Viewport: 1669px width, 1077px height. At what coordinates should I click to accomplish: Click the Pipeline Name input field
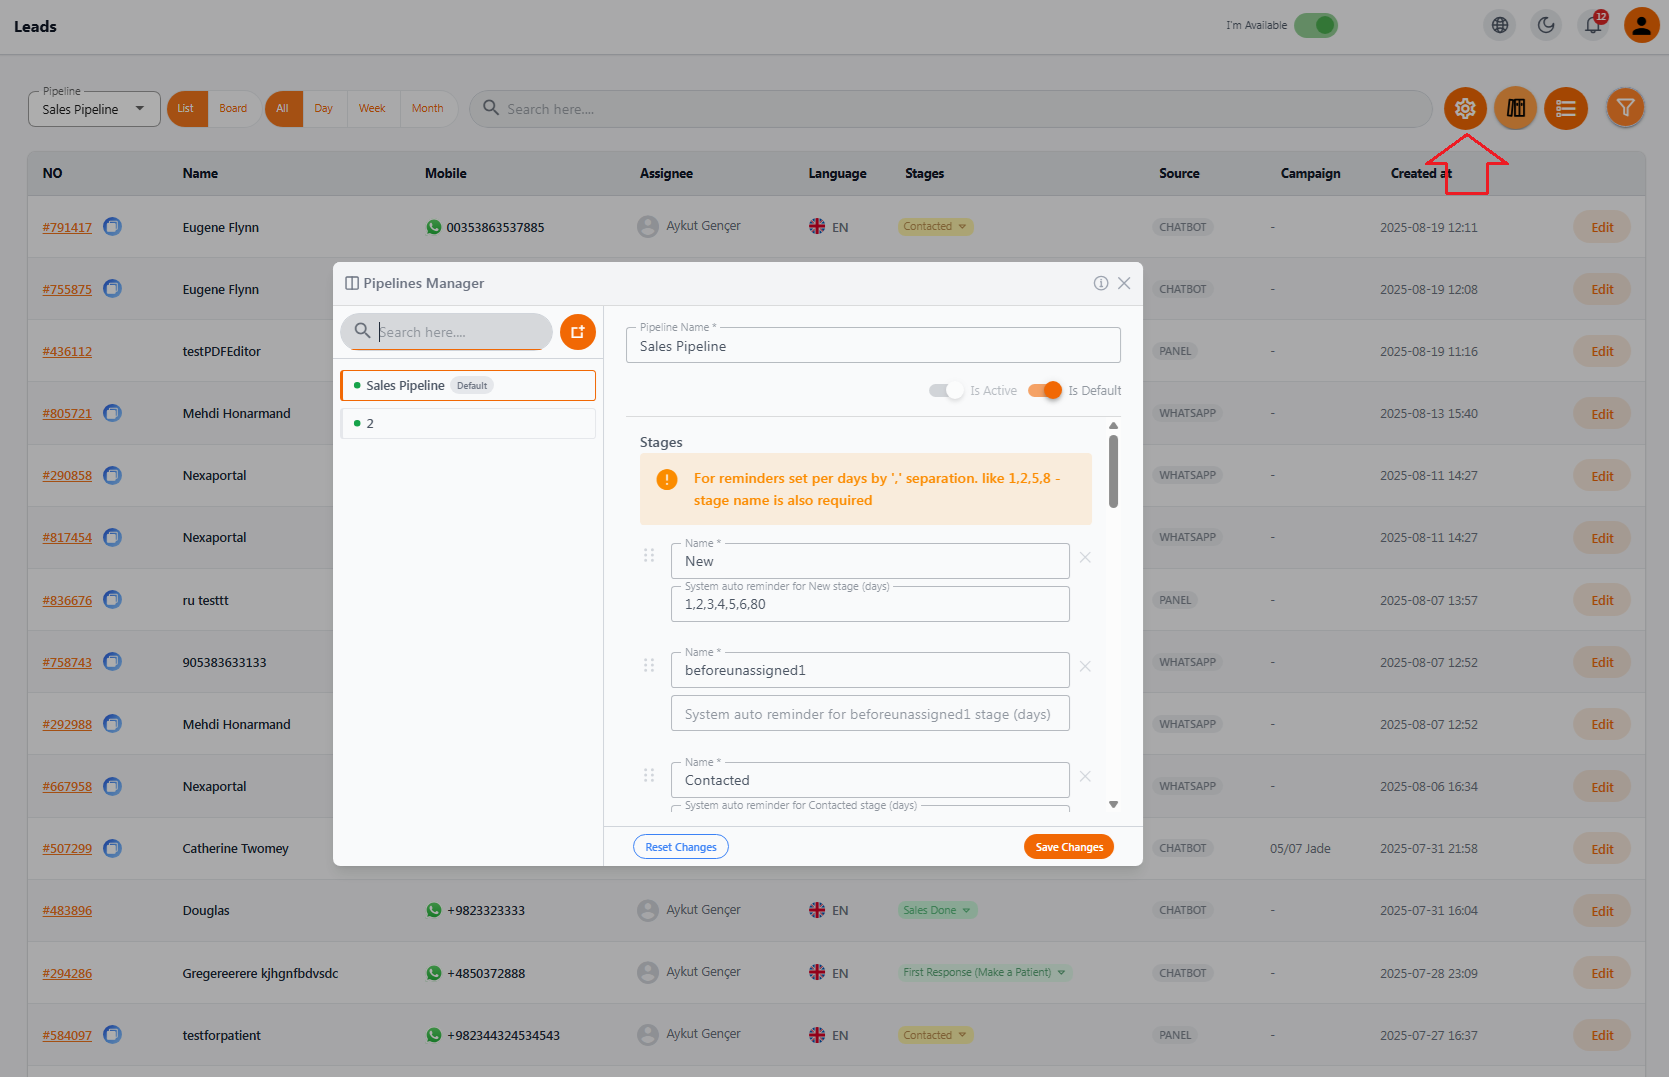(x=873, y=346)
